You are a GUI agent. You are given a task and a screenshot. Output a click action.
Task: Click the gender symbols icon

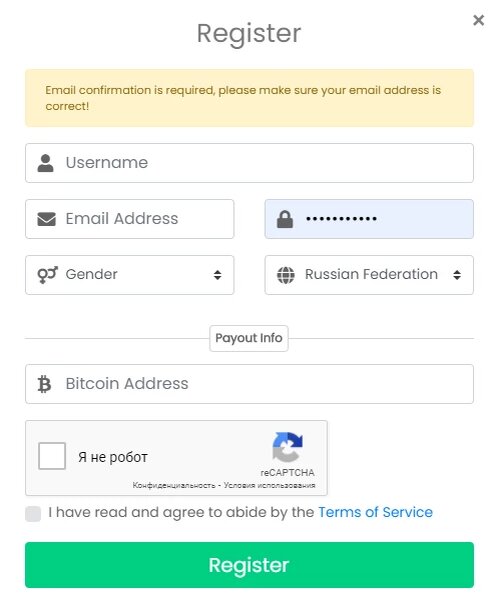pyautogui.click(x=47, y=275)
